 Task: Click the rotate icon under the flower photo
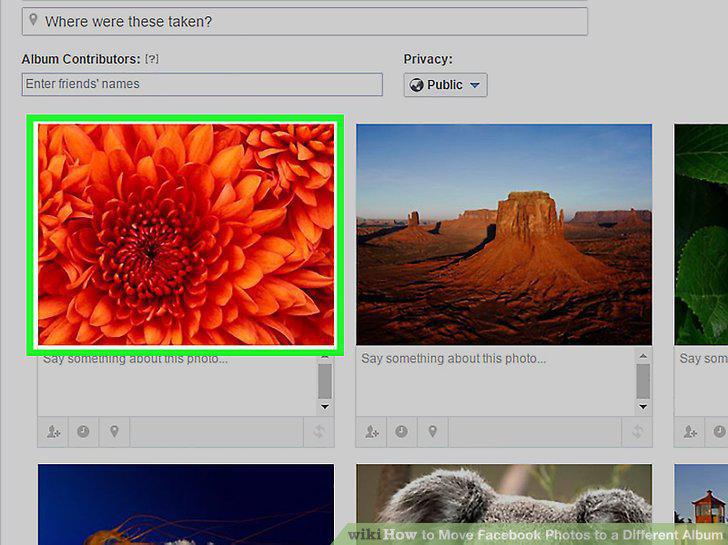pos(318,432)
